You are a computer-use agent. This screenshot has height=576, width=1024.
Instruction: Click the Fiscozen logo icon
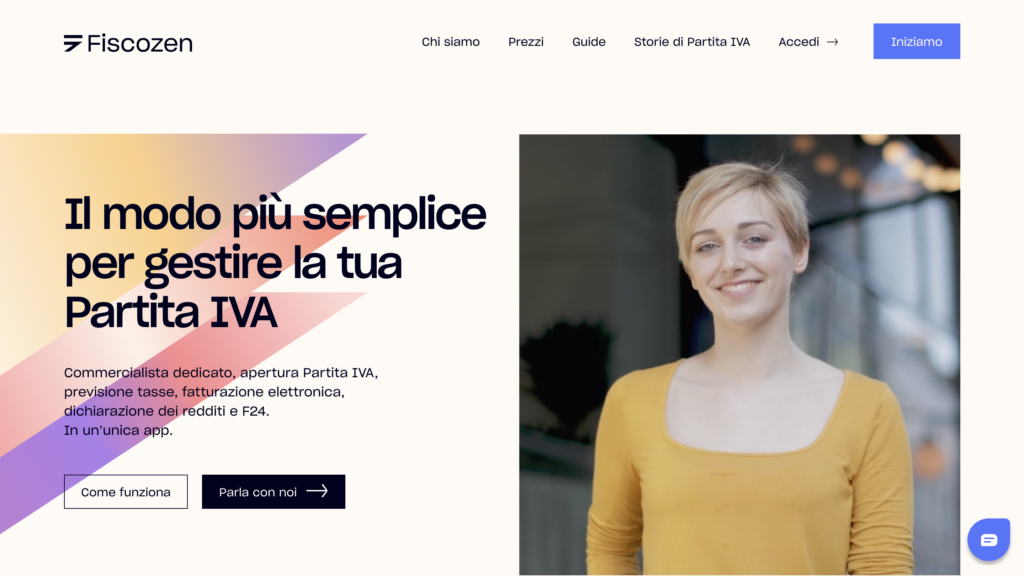point(73,43)
